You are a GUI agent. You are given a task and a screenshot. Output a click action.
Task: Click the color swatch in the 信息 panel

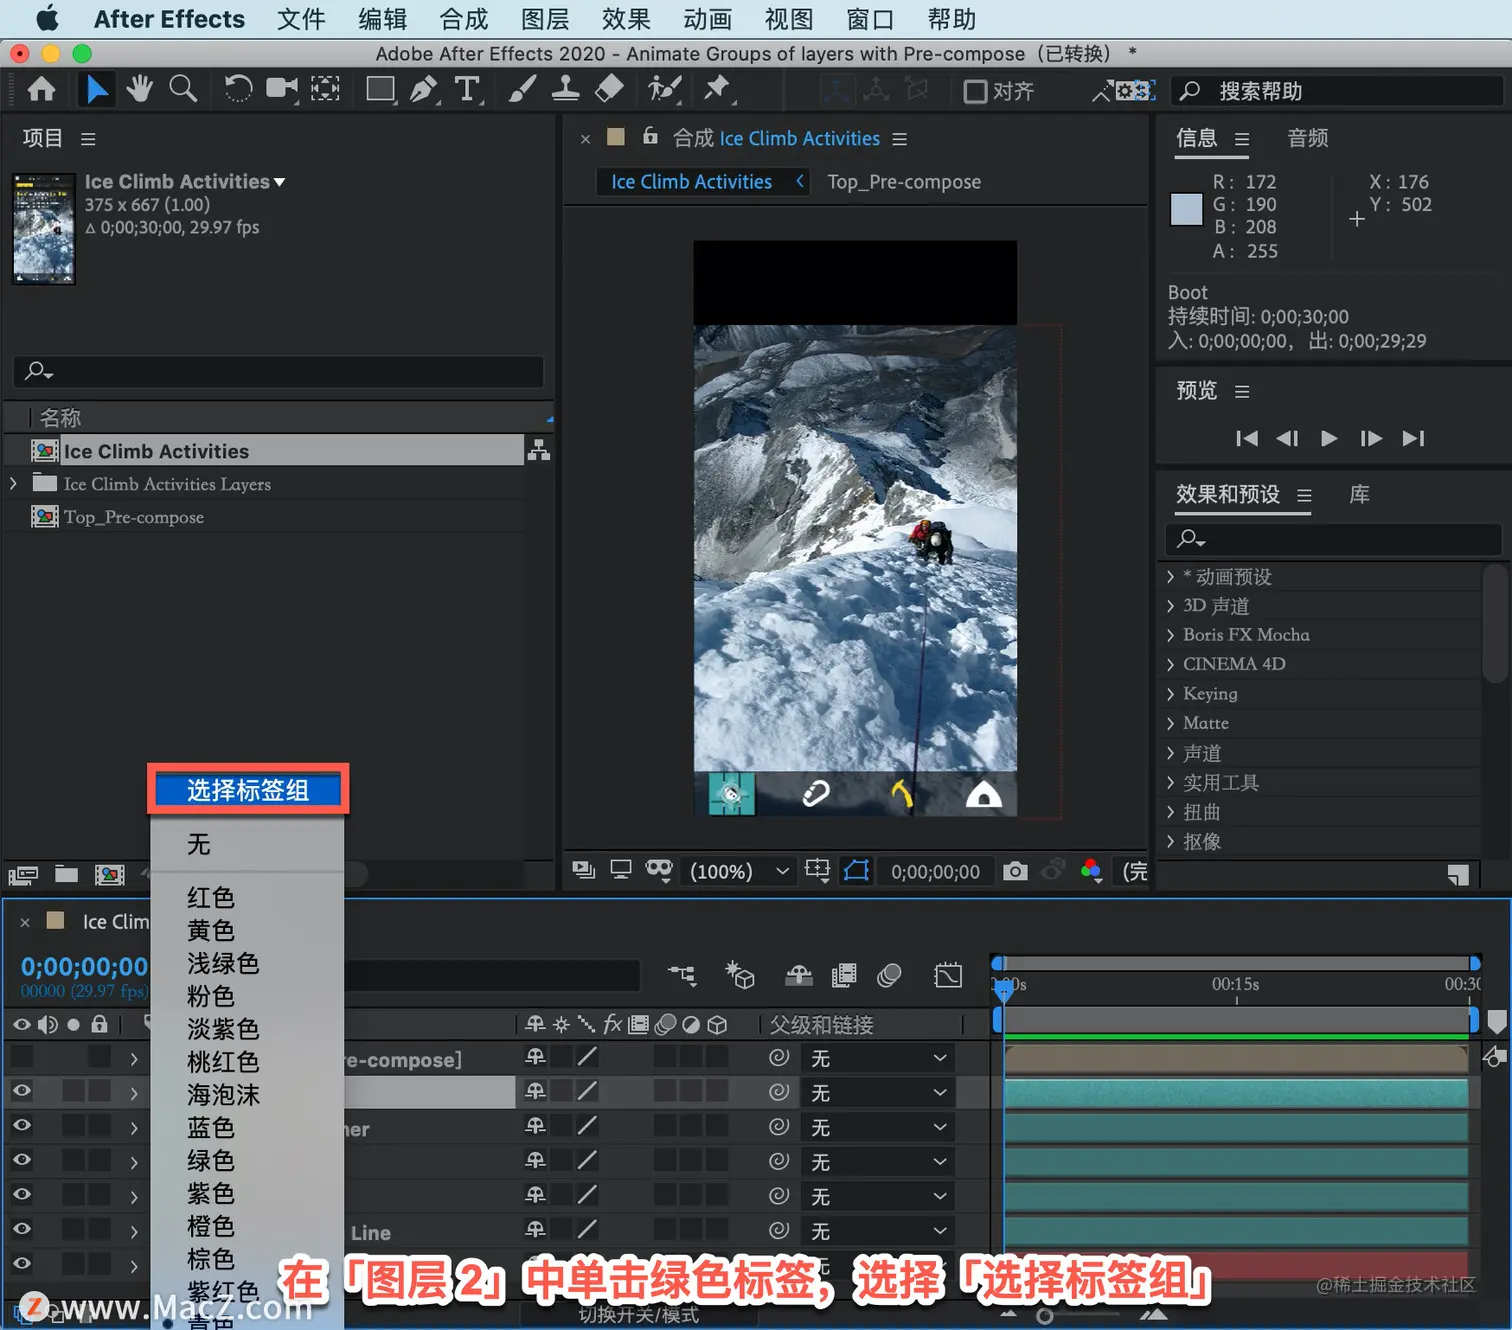(1186, 209)
